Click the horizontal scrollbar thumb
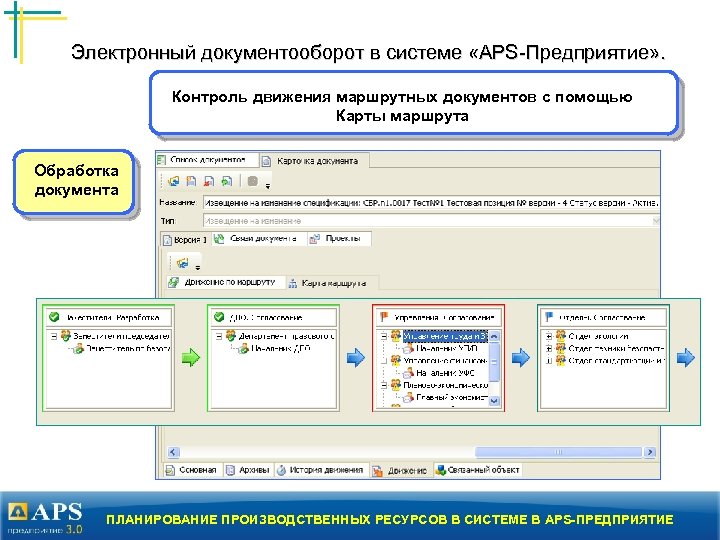This screenshot has height=540, width=720. (558, 452)
